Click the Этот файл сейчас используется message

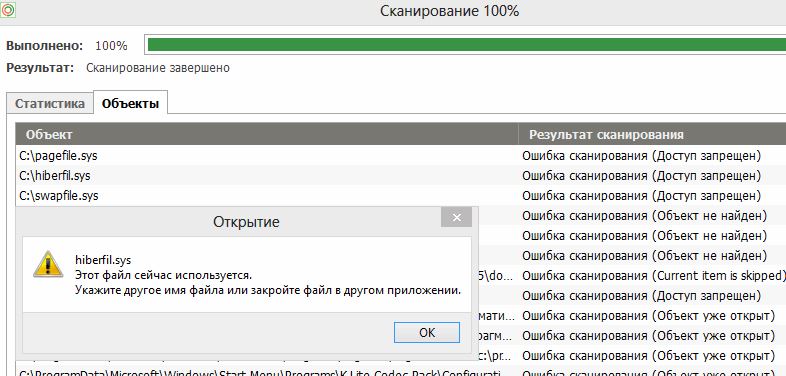[x=163, y=275]
